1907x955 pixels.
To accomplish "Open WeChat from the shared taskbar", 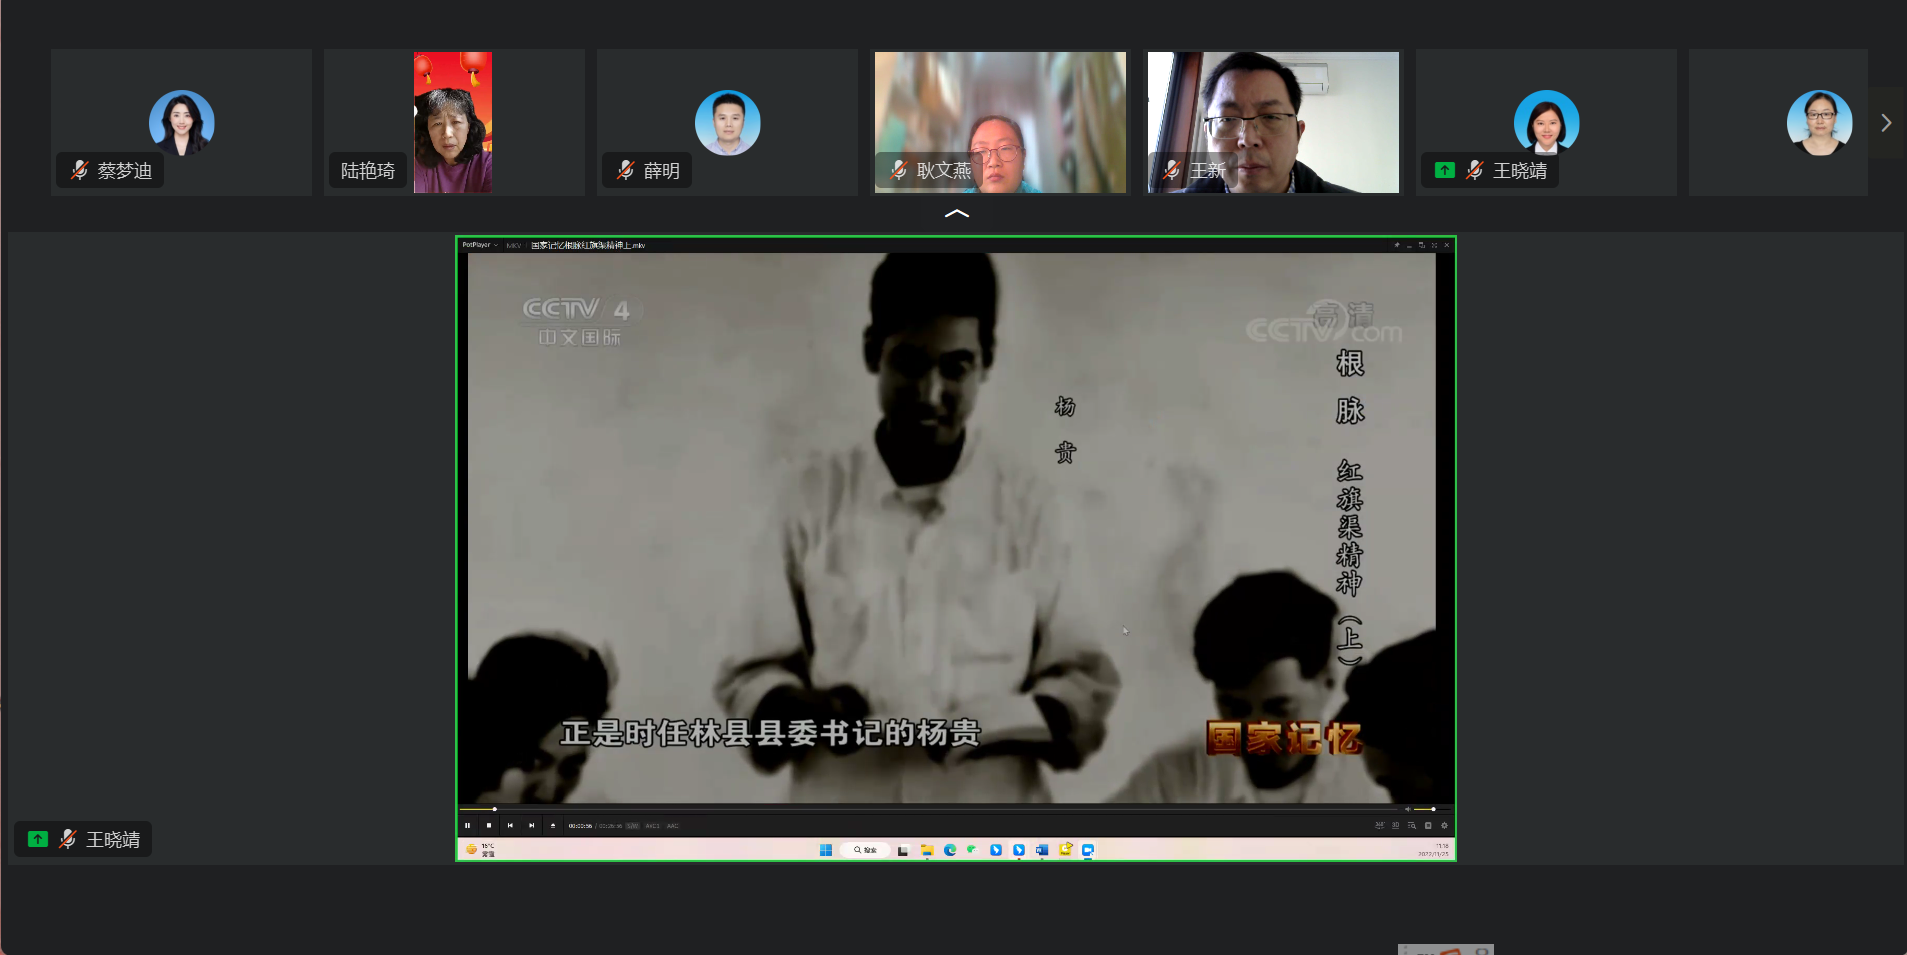I will click(971, 849).
